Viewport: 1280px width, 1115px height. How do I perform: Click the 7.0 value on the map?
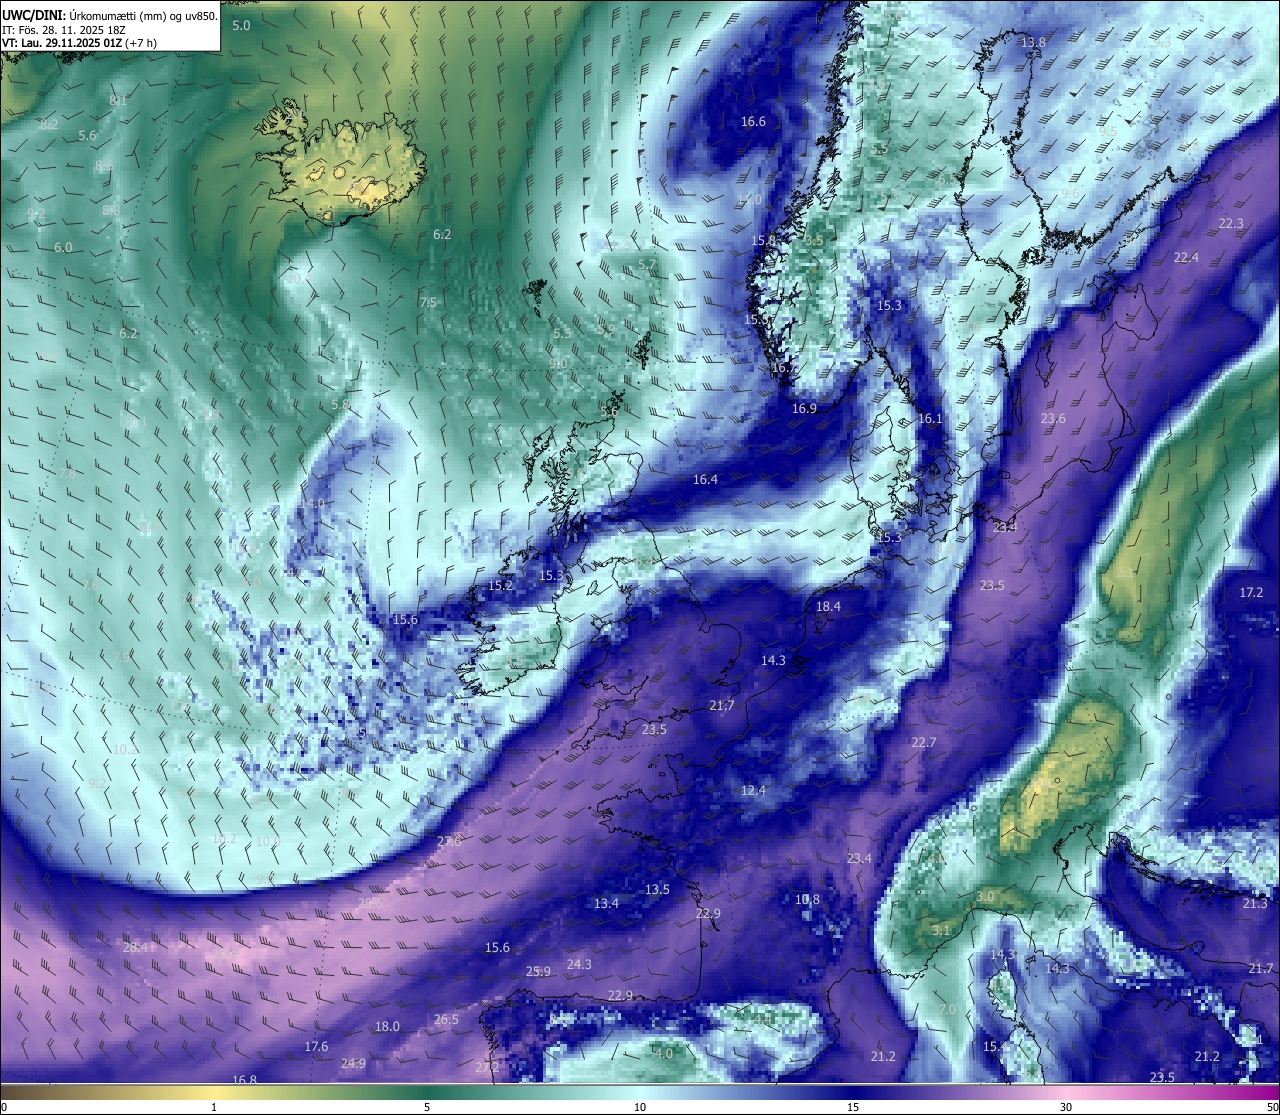click(946, 1011)
